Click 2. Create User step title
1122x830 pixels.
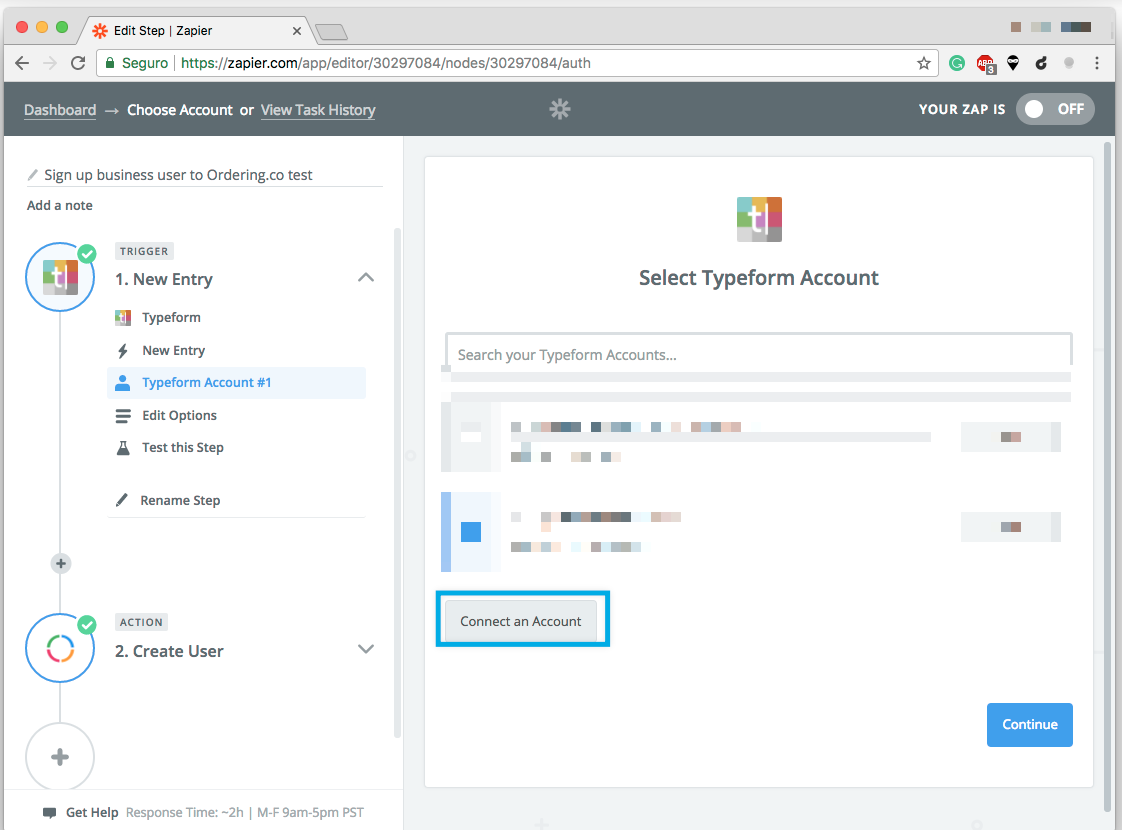point(169,651)
